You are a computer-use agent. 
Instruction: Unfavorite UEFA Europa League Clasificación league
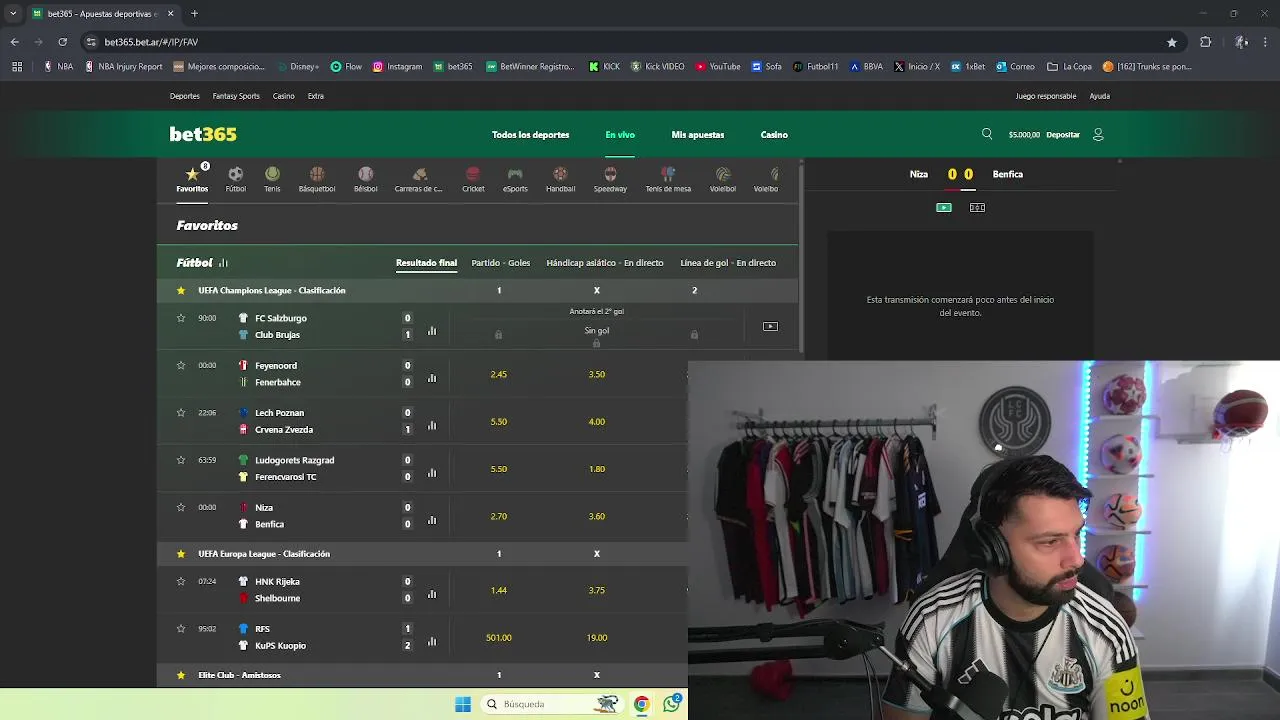pos(181,553)
